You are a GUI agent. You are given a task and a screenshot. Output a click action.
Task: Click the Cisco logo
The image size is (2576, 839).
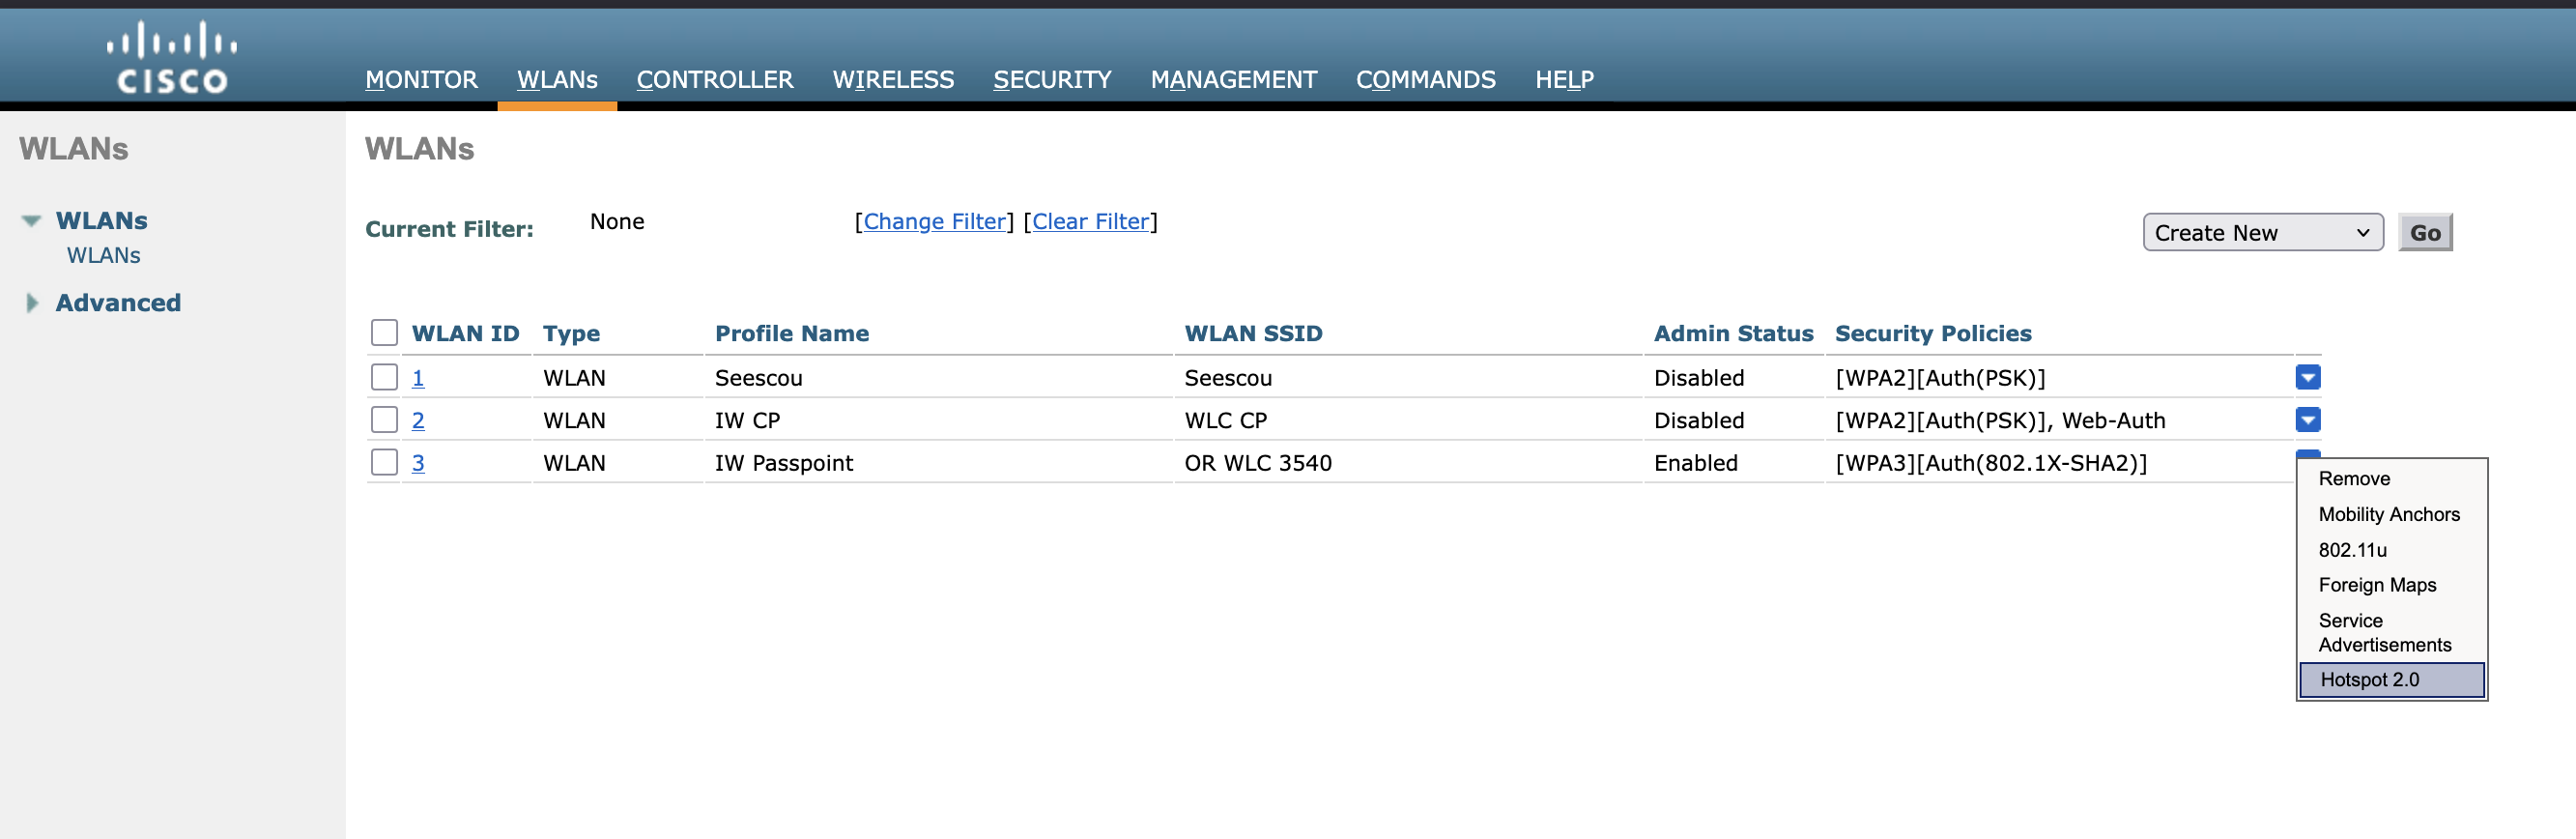click(x=172, y=57)
